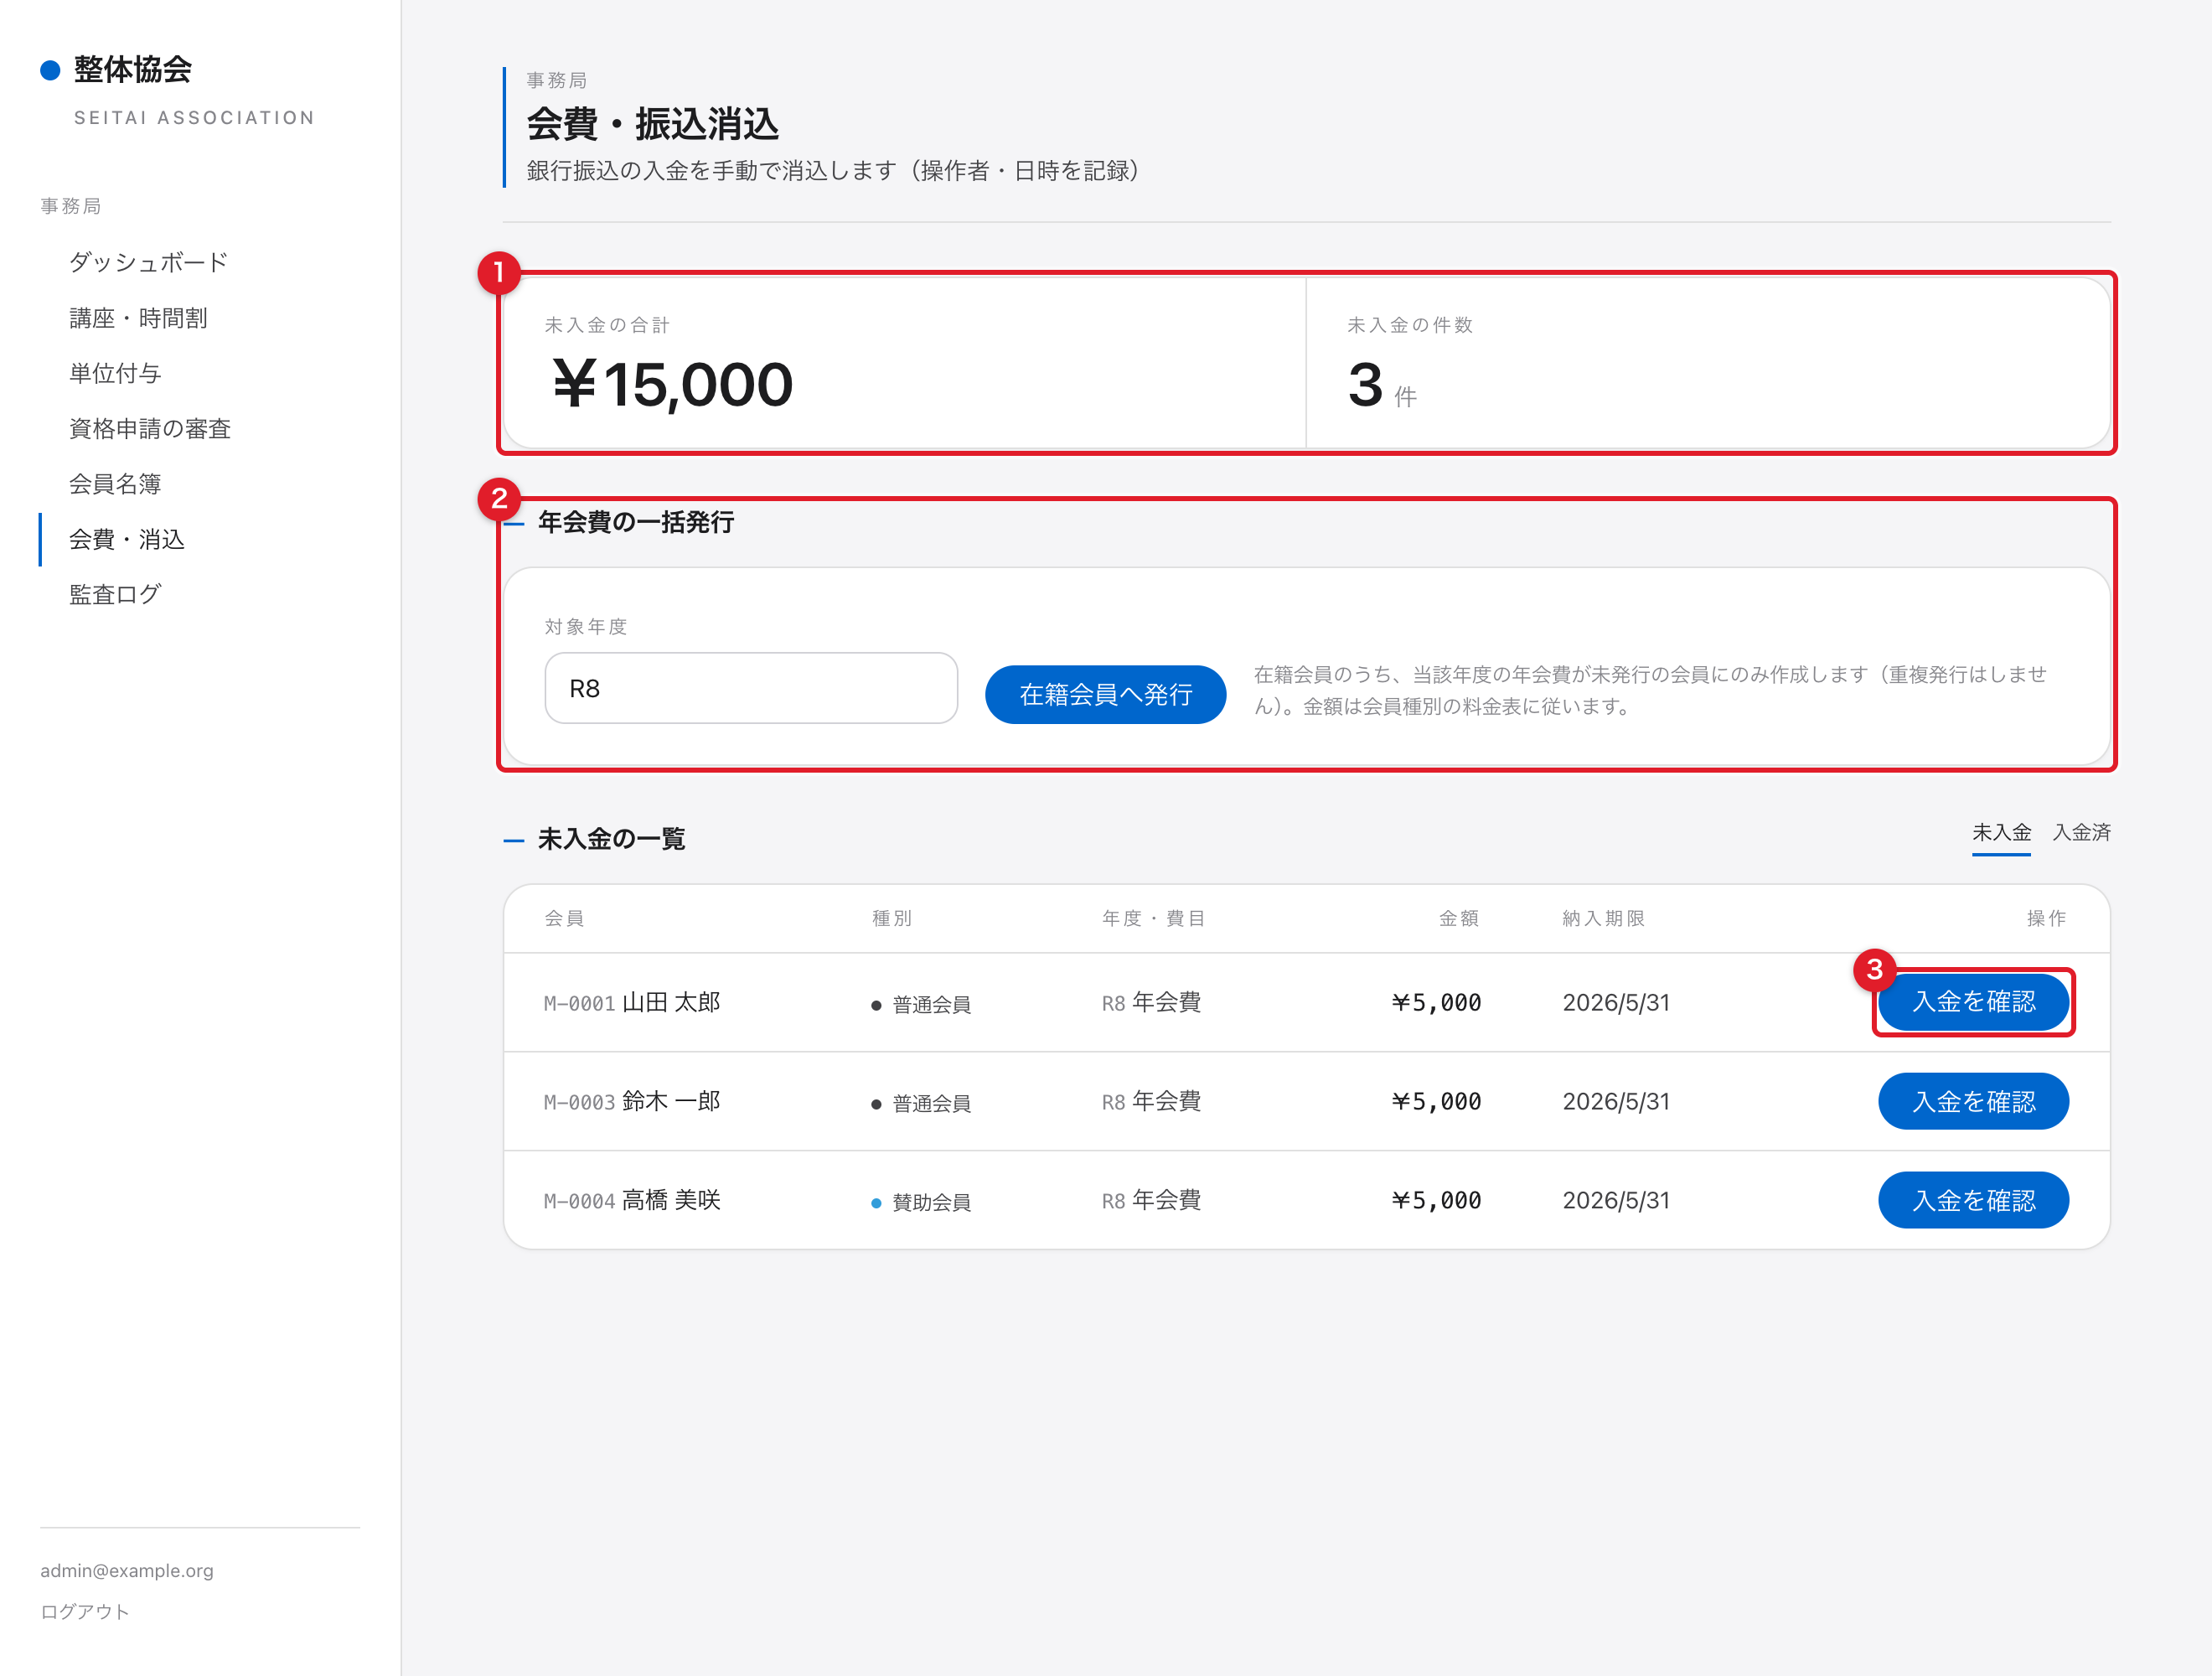Focus the 対象年度 input field
Screen dimensions: 2212x1676
tap(751, 688)
